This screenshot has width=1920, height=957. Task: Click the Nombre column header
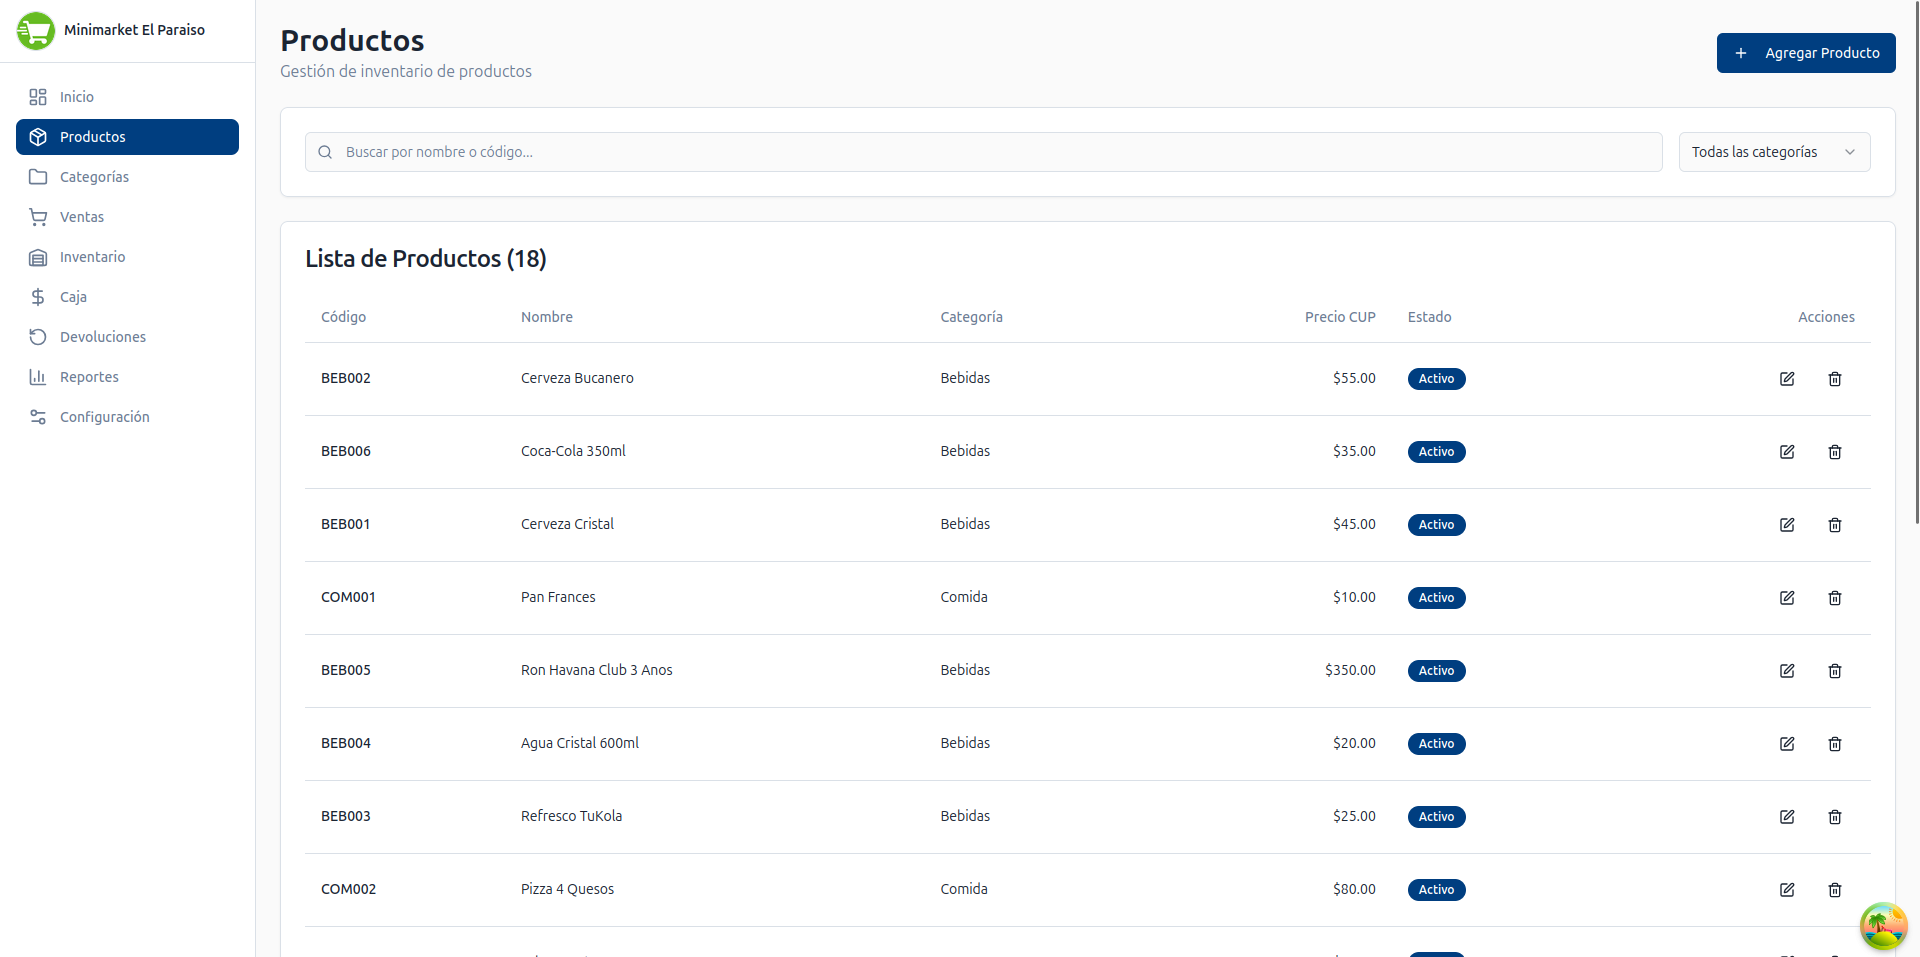click(547, 317)
